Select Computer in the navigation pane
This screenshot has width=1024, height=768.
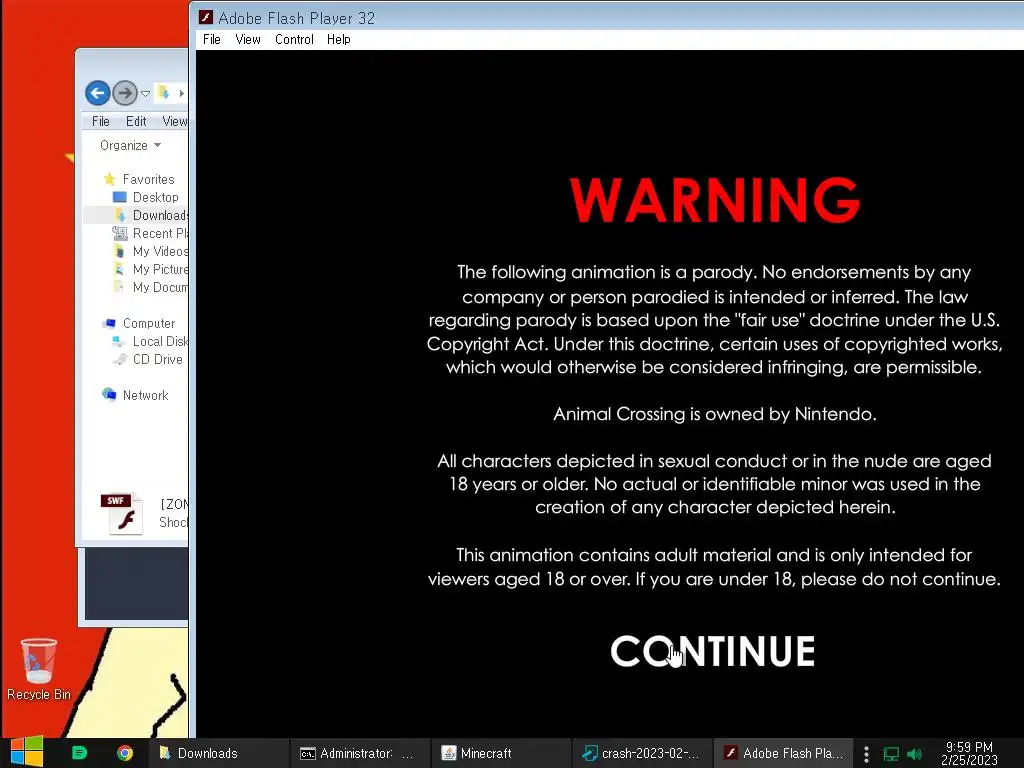coord(149,323)
